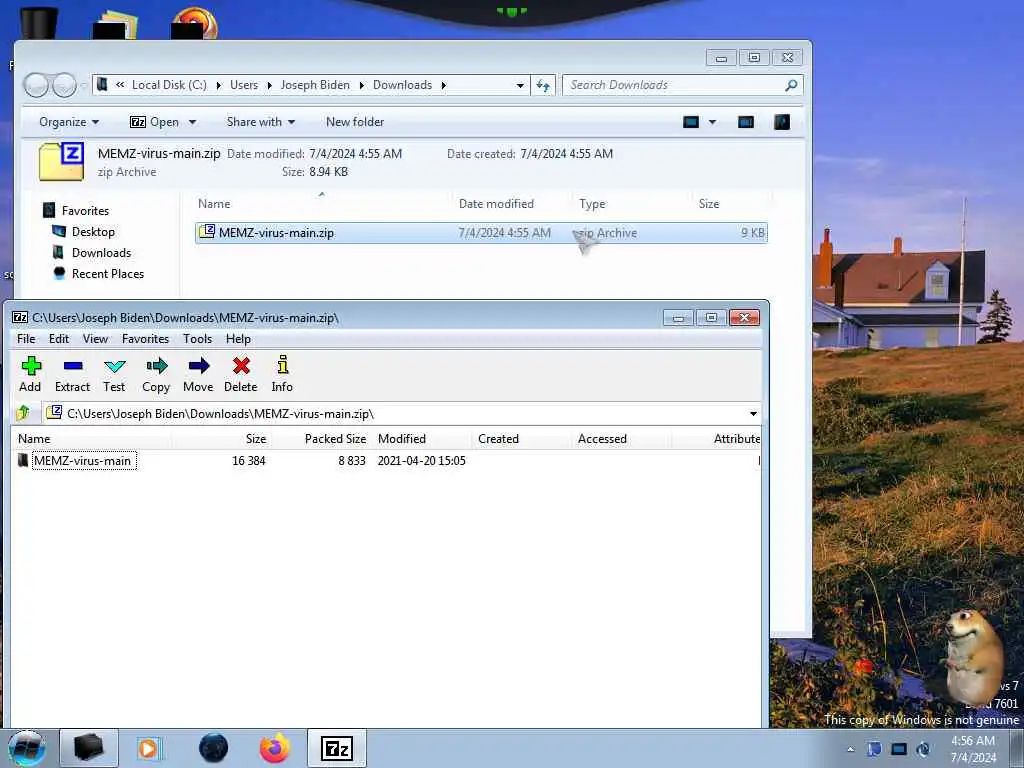1024x768 pixels.
Task: Open the View menu in 7-Zip
Action: tap(95, 338)
